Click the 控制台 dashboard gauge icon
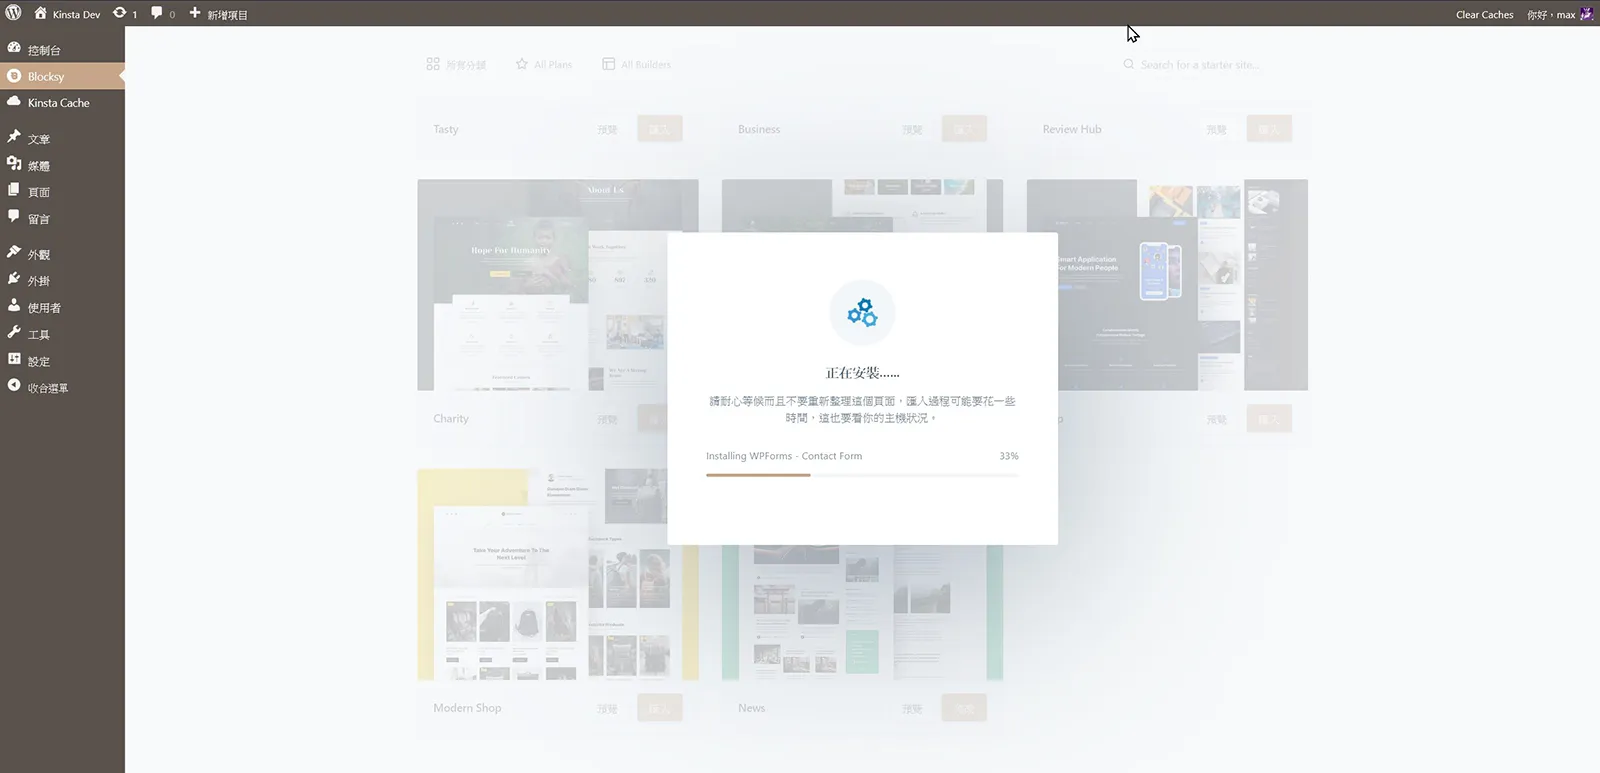This screenshot has height=773, width=1600. (14, 48)
